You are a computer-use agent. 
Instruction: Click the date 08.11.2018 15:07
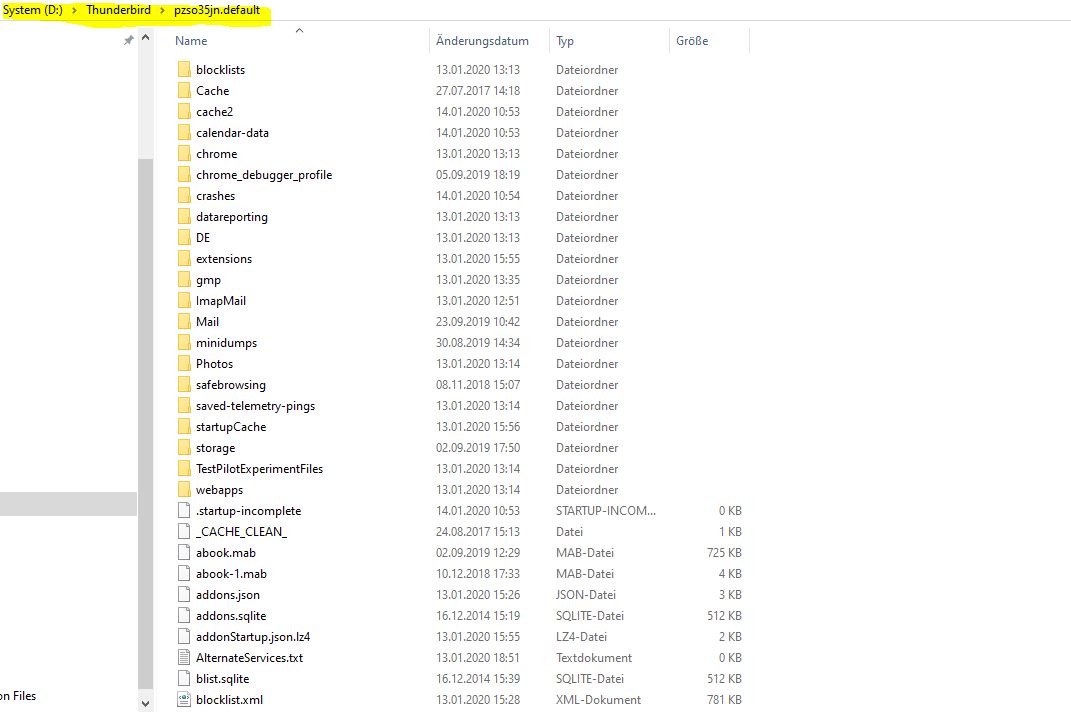(x=477, y=385)
